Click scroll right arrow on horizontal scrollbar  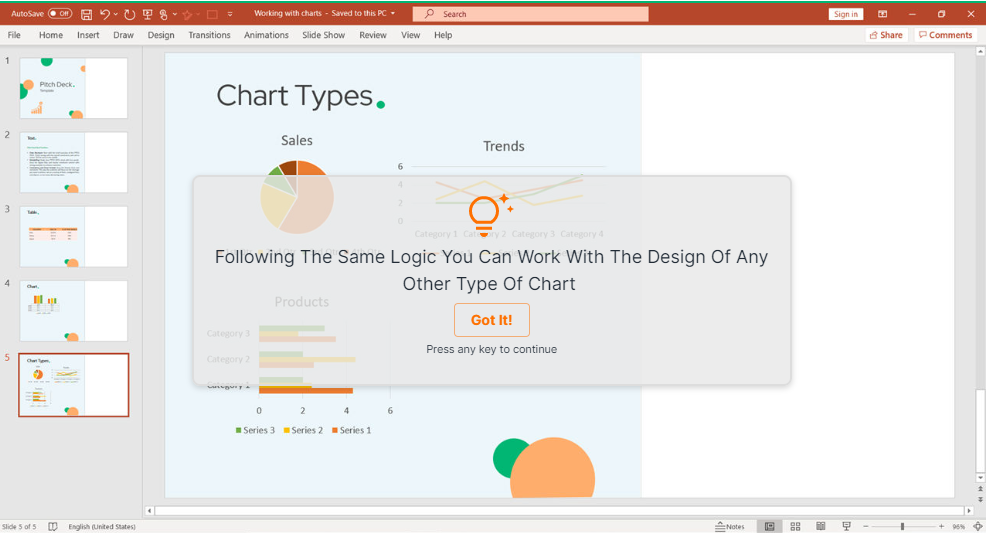point(969,510)
